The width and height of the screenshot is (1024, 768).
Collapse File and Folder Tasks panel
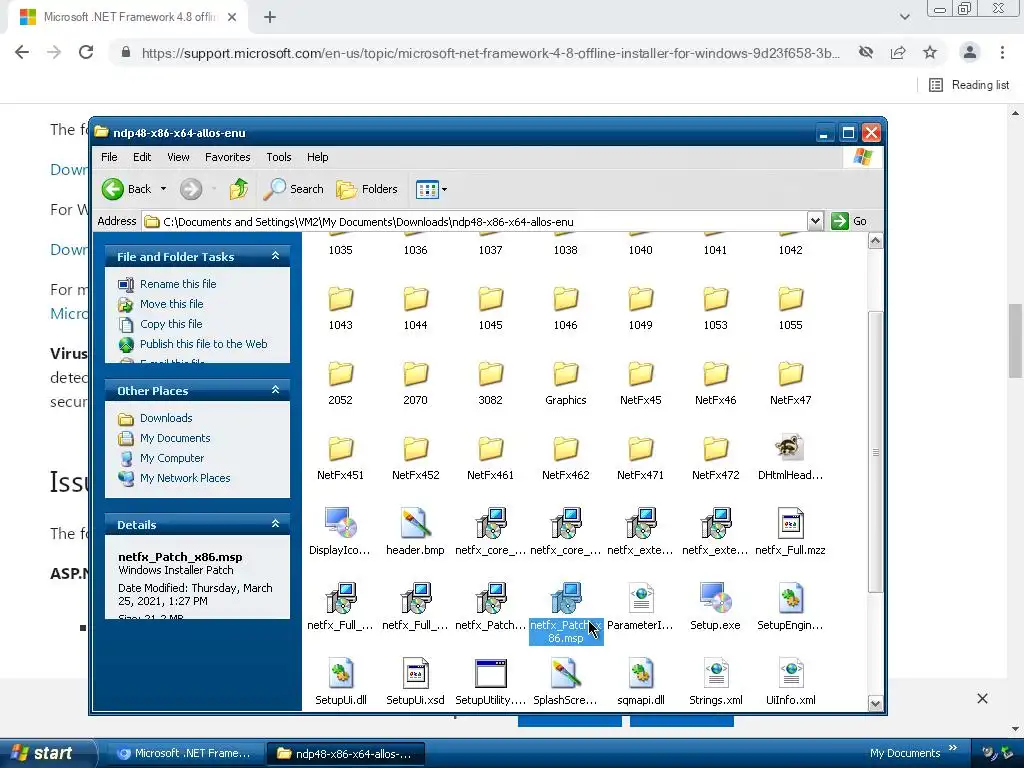point(276,256)
